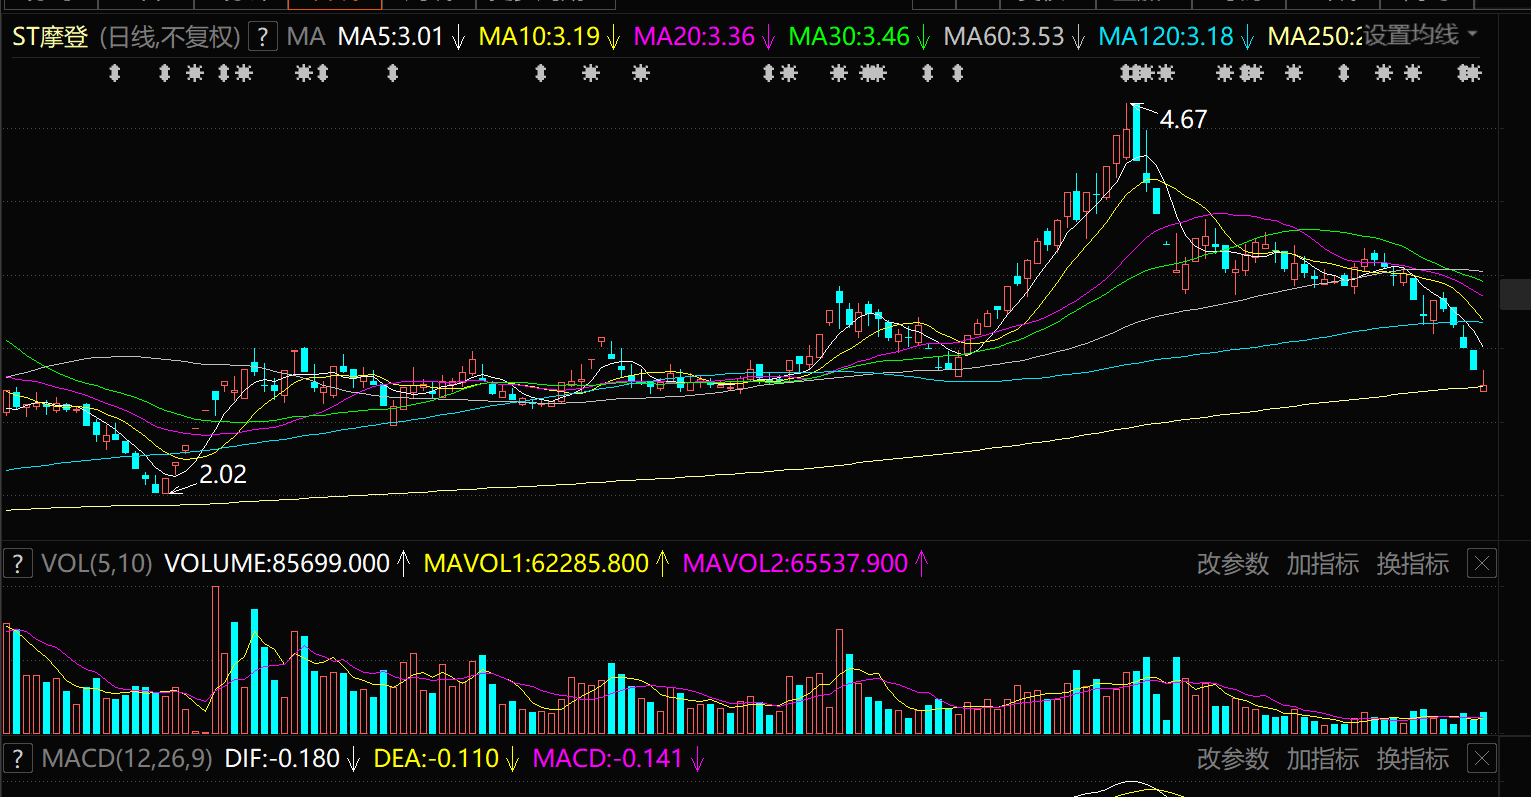This screenshot has width=1531, height=797.
Task: Open the help icon beside ST摩登 title
Action: (262, 37)
